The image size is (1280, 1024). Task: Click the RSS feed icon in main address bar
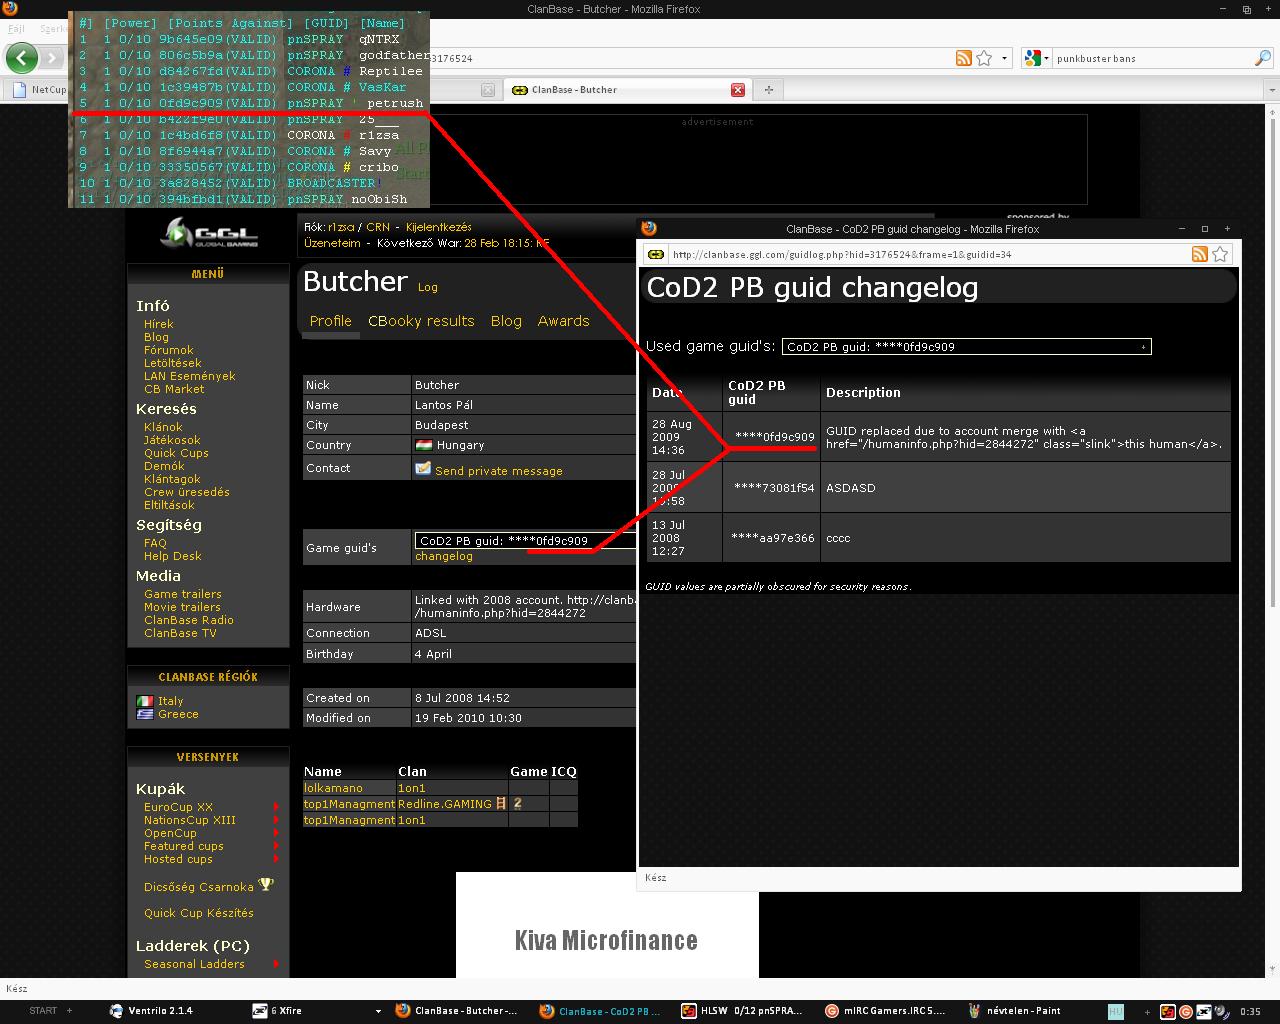963,58
